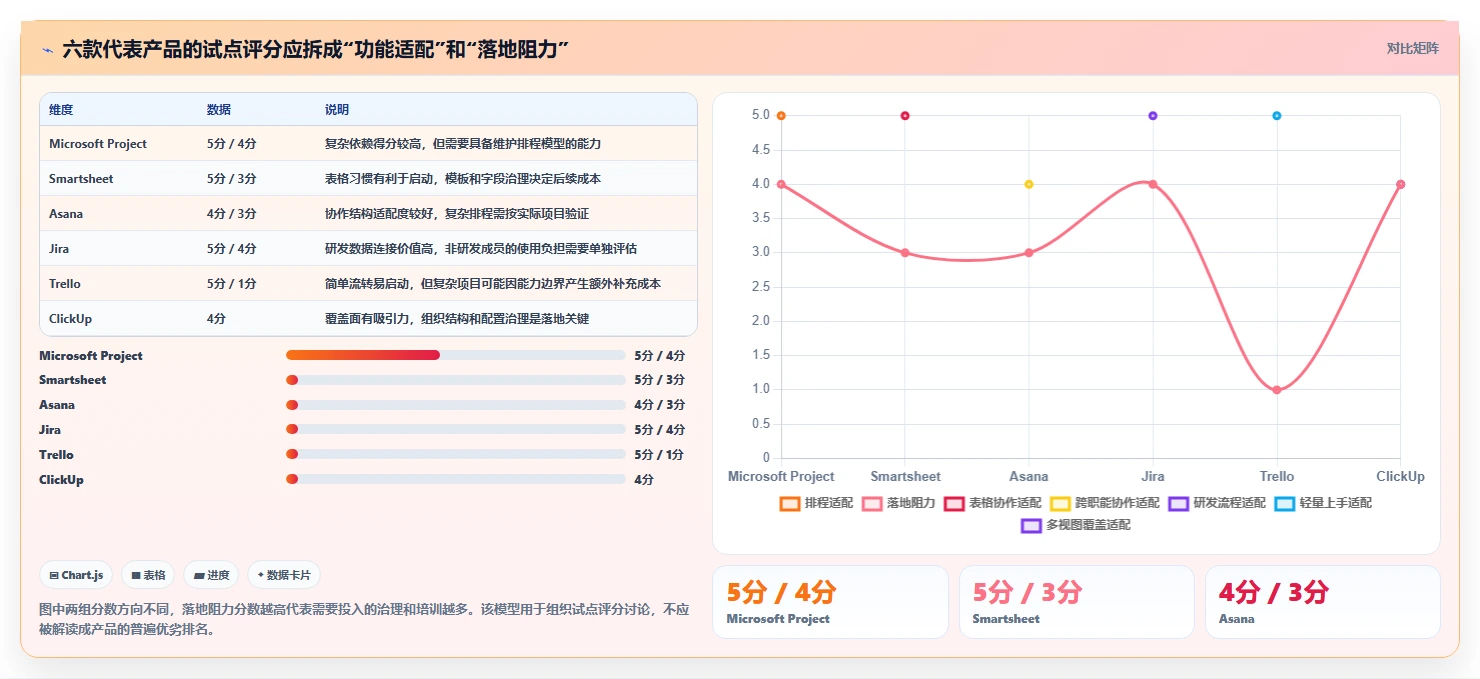Screen dimensions: 1480x679
Task: Click the description starting 研发数据连接价值高
Action: tap(481, 249)
